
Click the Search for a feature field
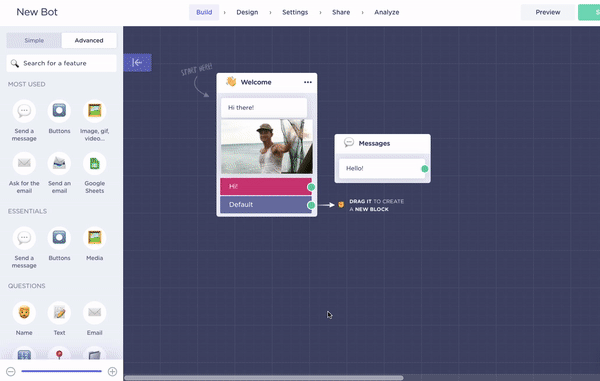click(x=62, y=63)
